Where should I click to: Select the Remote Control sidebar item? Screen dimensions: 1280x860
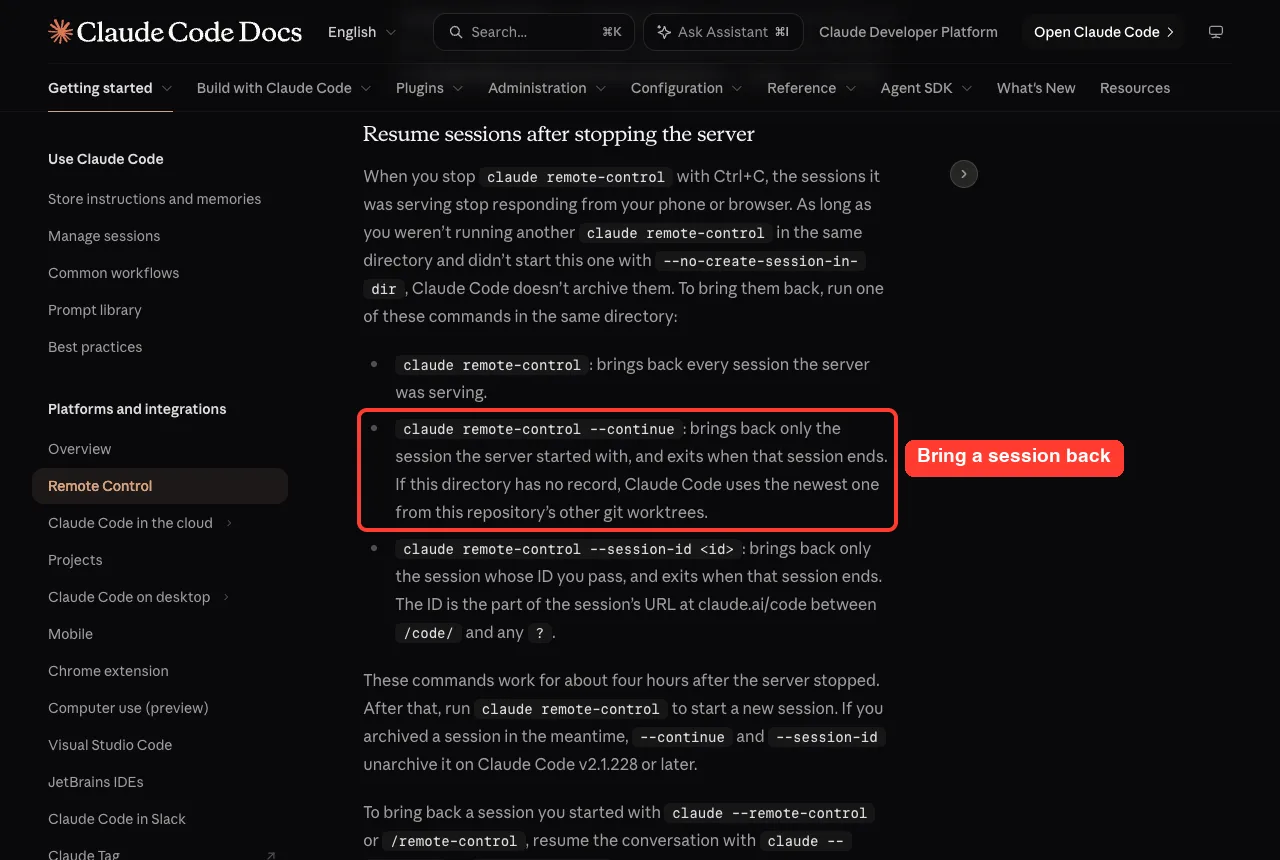pyautogui.click(x=160, y=486)
